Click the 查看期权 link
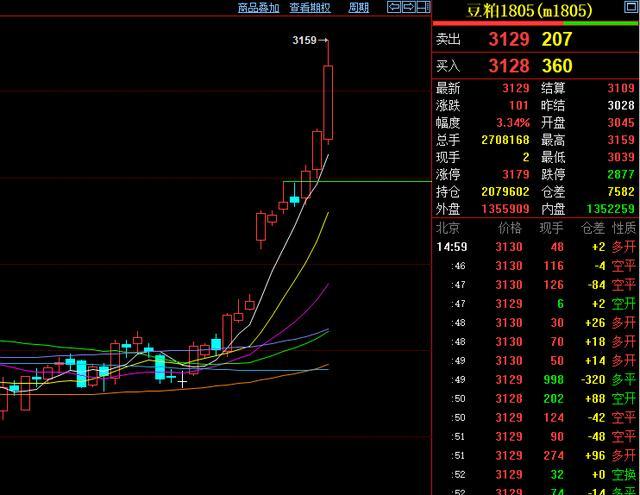This screenshot has height=495, width=640. click(310, 7)
